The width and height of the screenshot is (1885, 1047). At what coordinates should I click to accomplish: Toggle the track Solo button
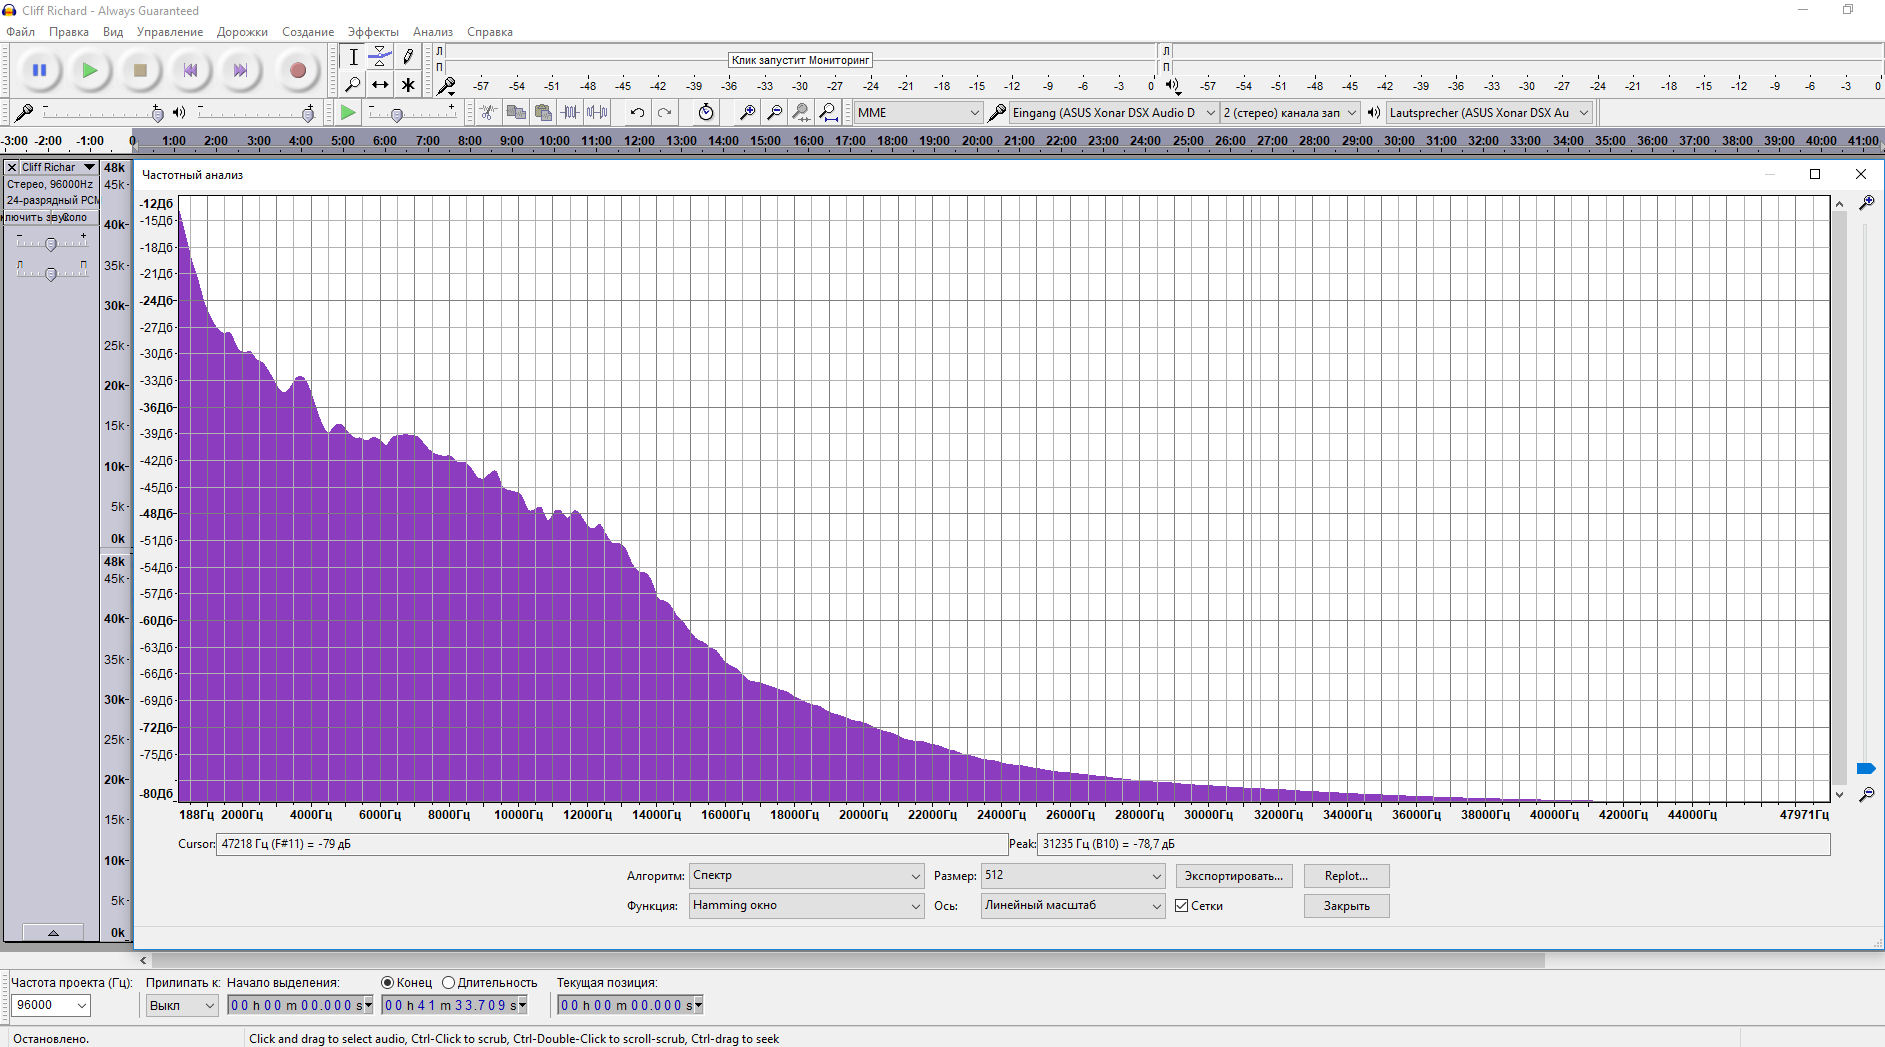pyautogui.click(x=75, y=217)
